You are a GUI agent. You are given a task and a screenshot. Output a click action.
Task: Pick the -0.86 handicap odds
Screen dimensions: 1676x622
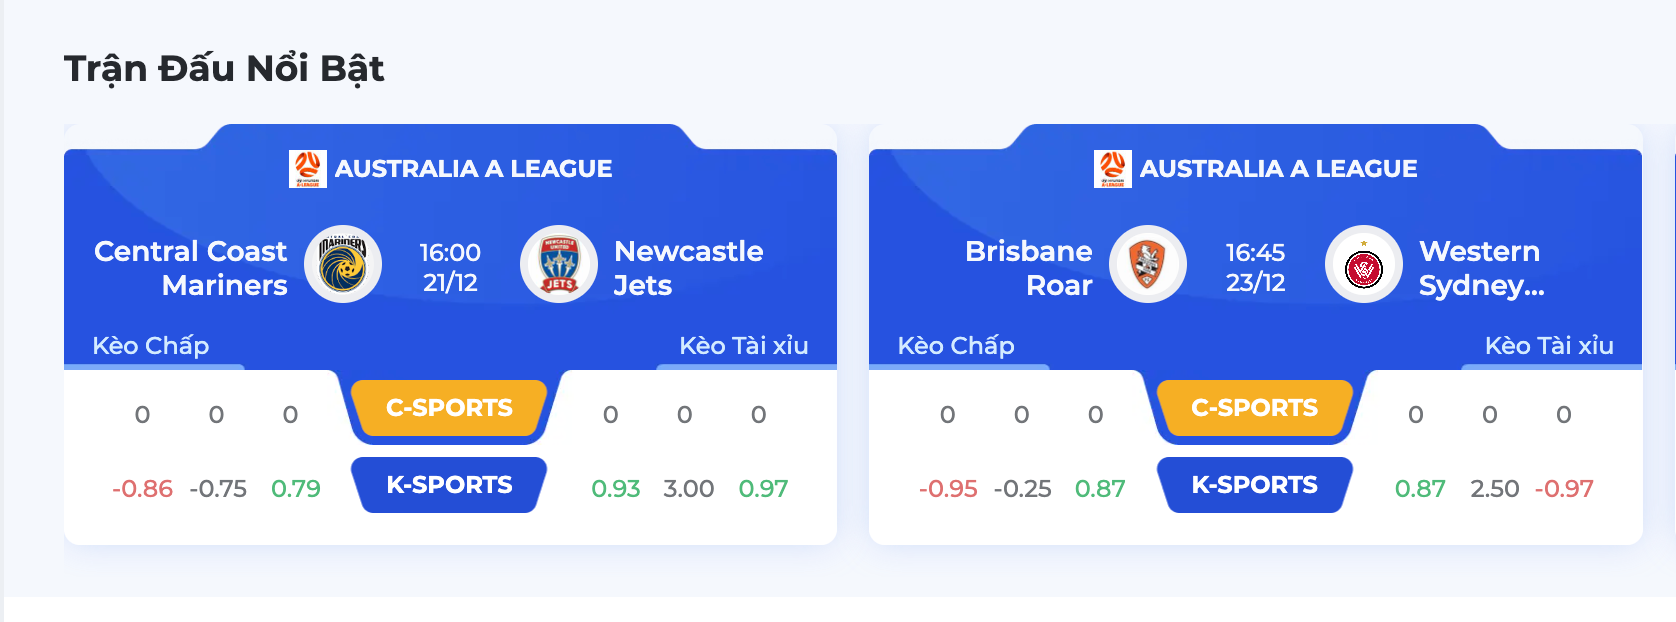pos(142,489)
